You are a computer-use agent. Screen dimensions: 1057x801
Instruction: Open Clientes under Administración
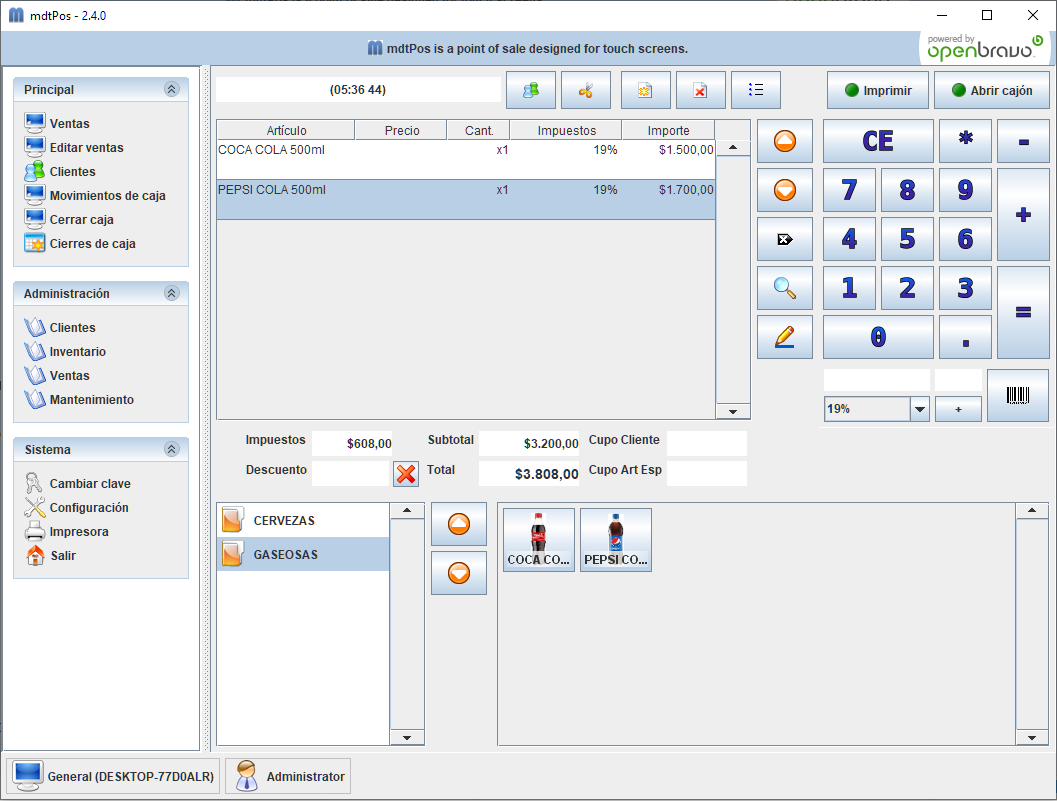click(60, 328)
